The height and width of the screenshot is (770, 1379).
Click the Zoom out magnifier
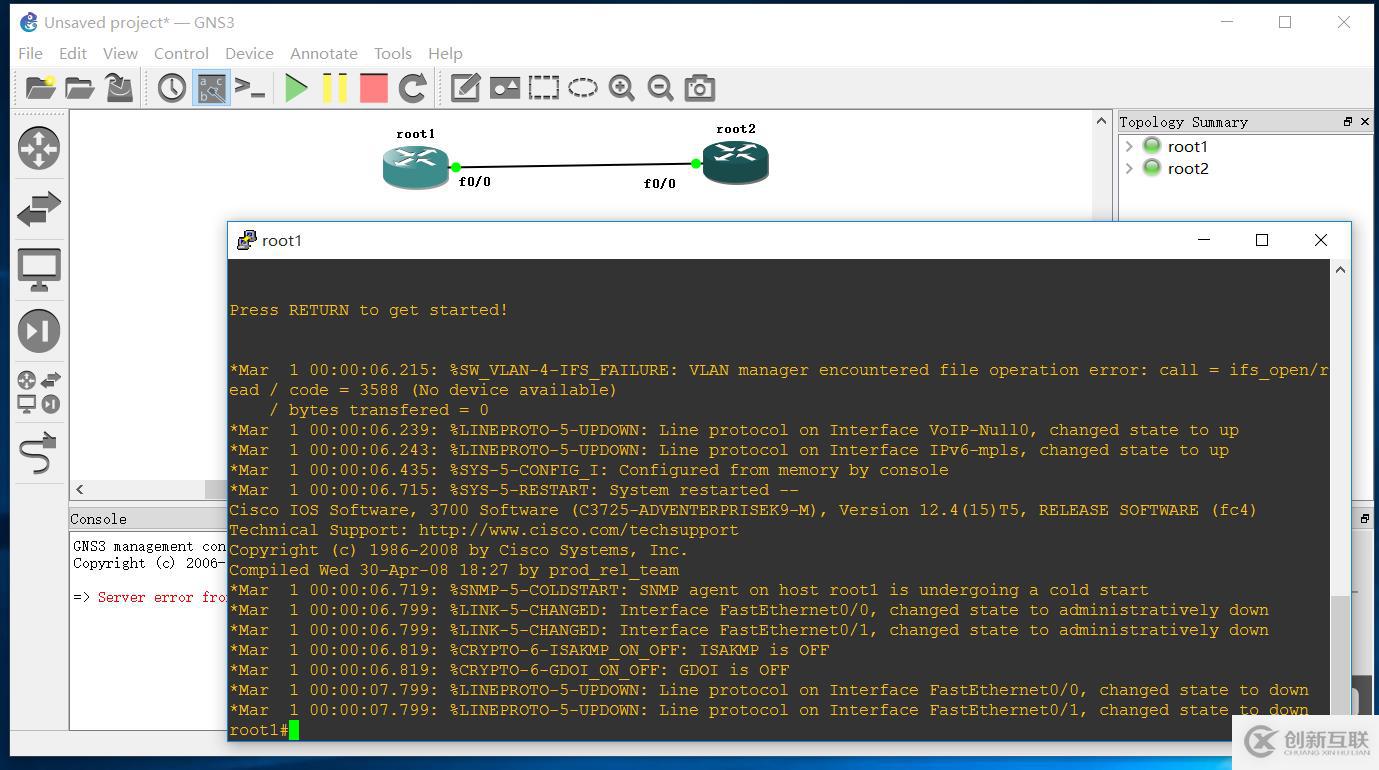(660, 88)
